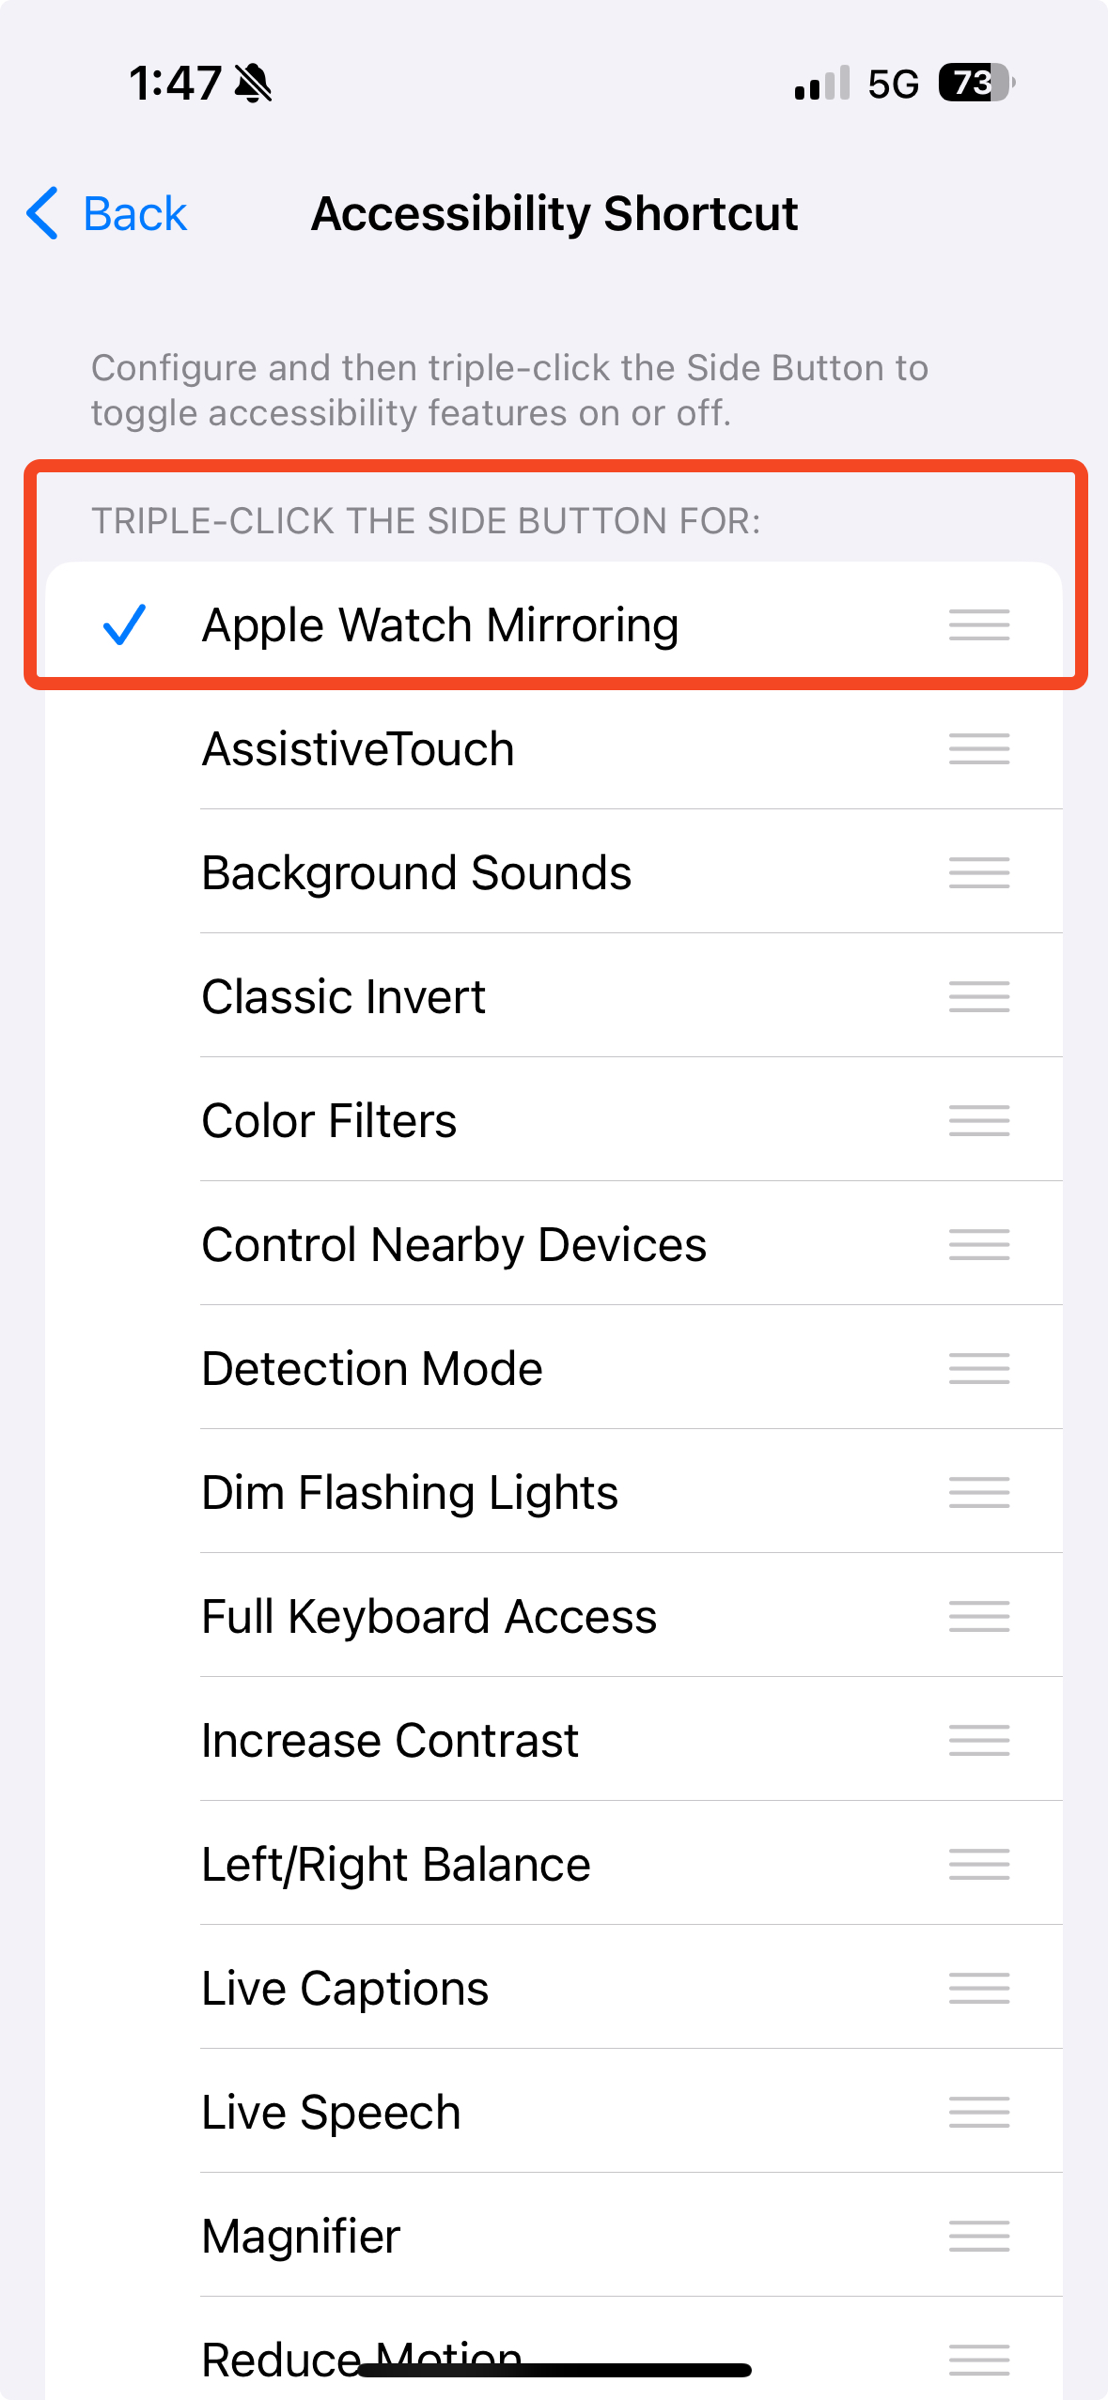Uncheck the Apple Watch Mirroring checkmark

125,625
